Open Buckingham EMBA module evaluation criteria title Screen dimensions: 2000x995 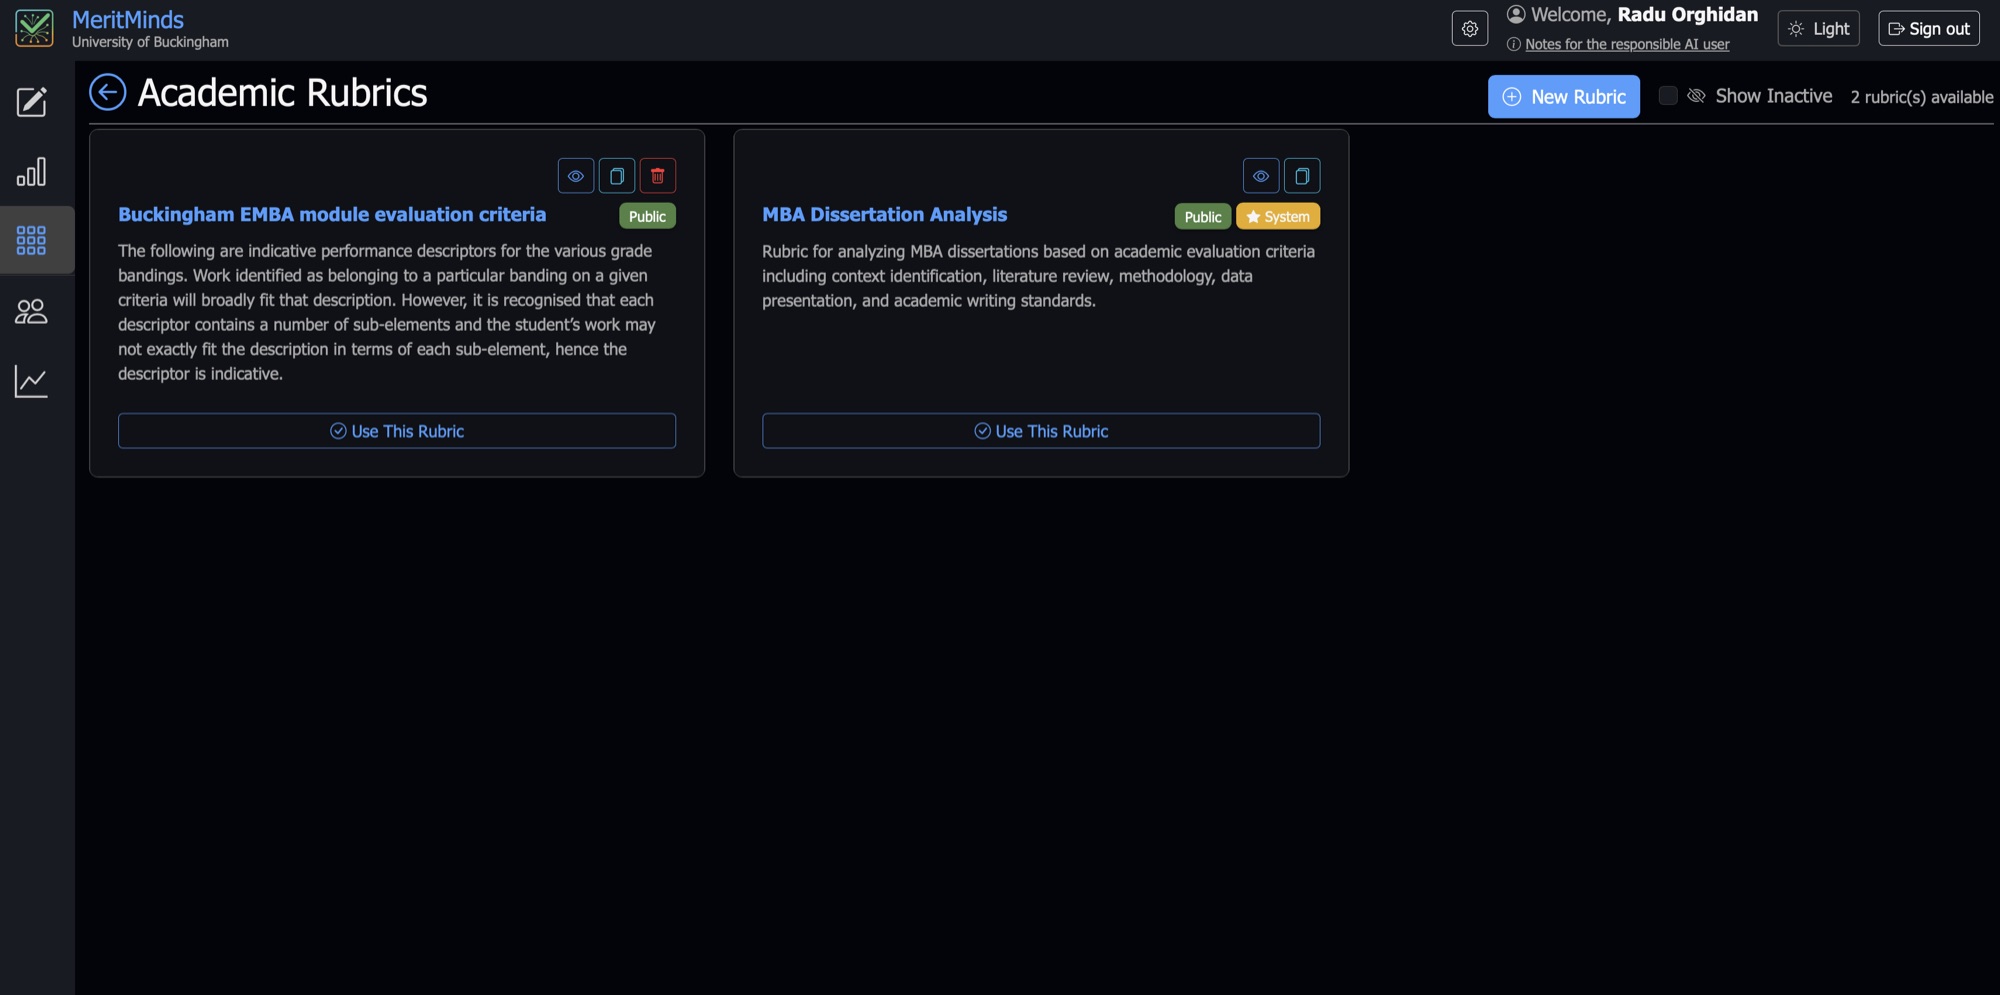(x=332, y=215)
